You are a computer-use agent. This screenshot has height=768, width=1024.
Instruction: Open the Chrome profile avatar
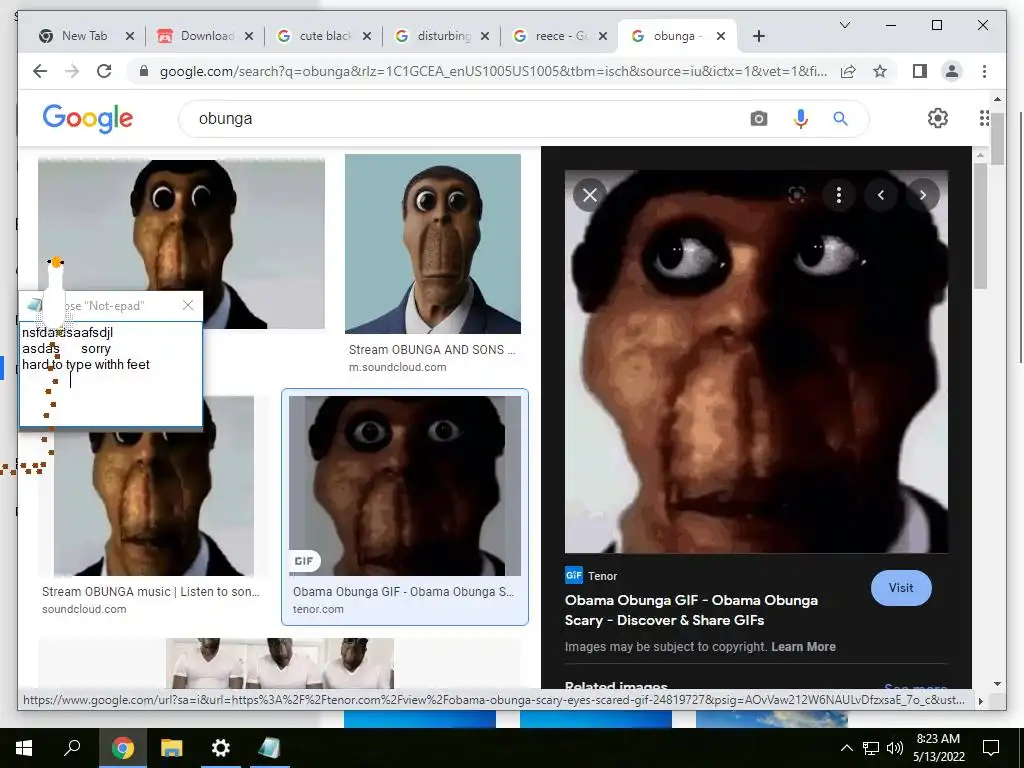click(952, 71)
